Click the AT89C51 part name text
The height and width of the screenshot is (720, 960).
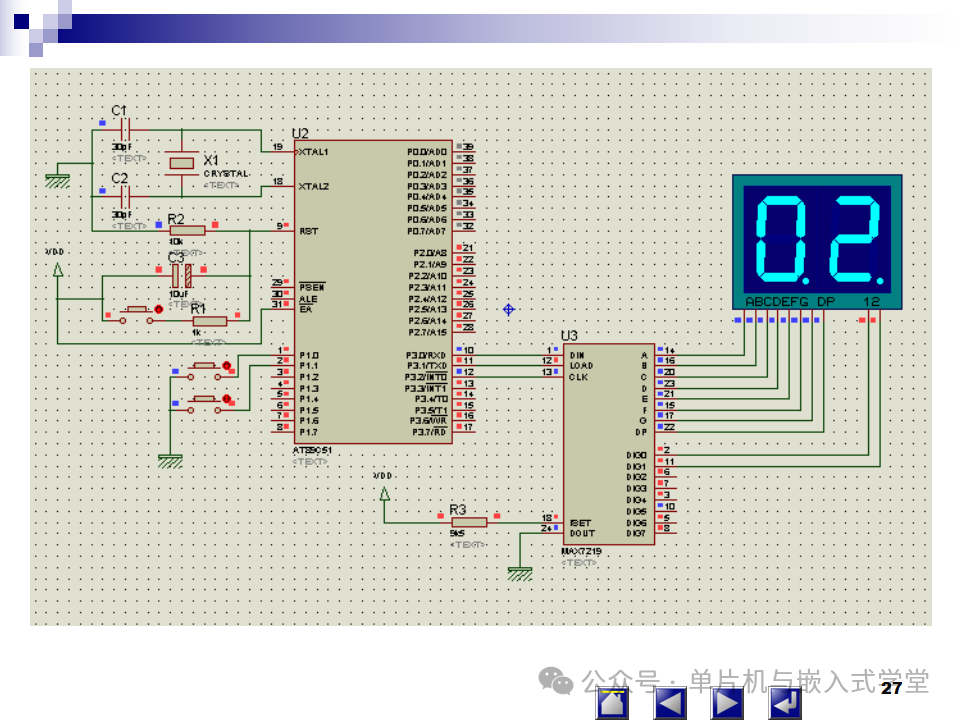(x=312, y=450)
